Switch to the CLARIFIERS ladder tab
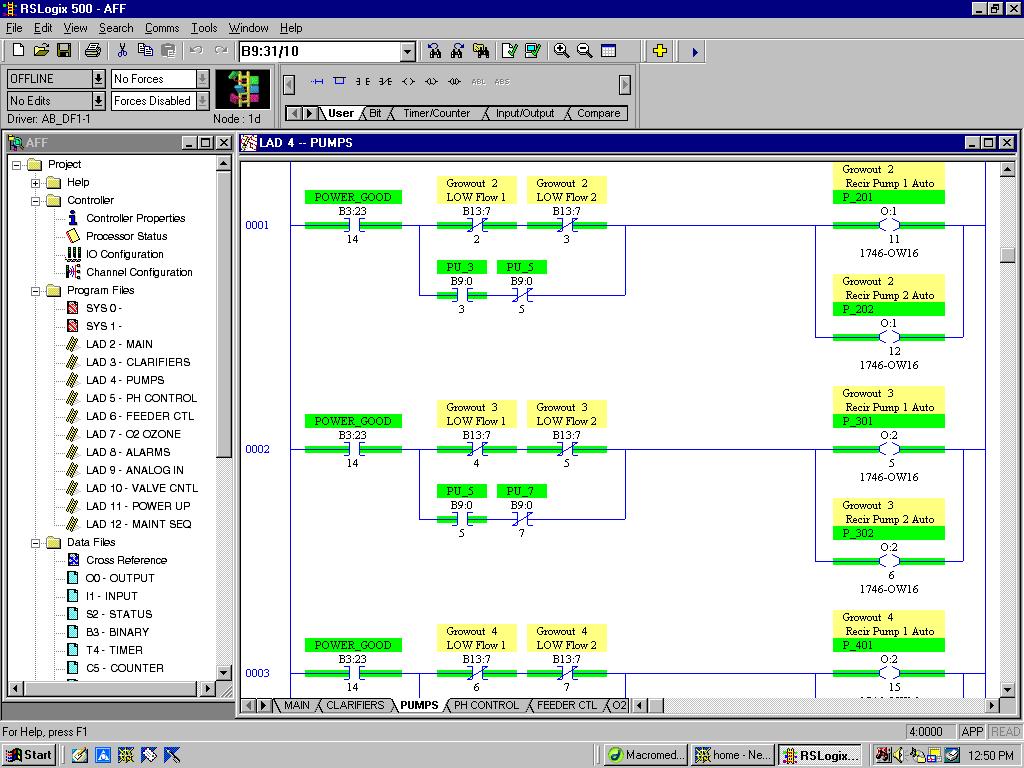 tap(355, 705)
